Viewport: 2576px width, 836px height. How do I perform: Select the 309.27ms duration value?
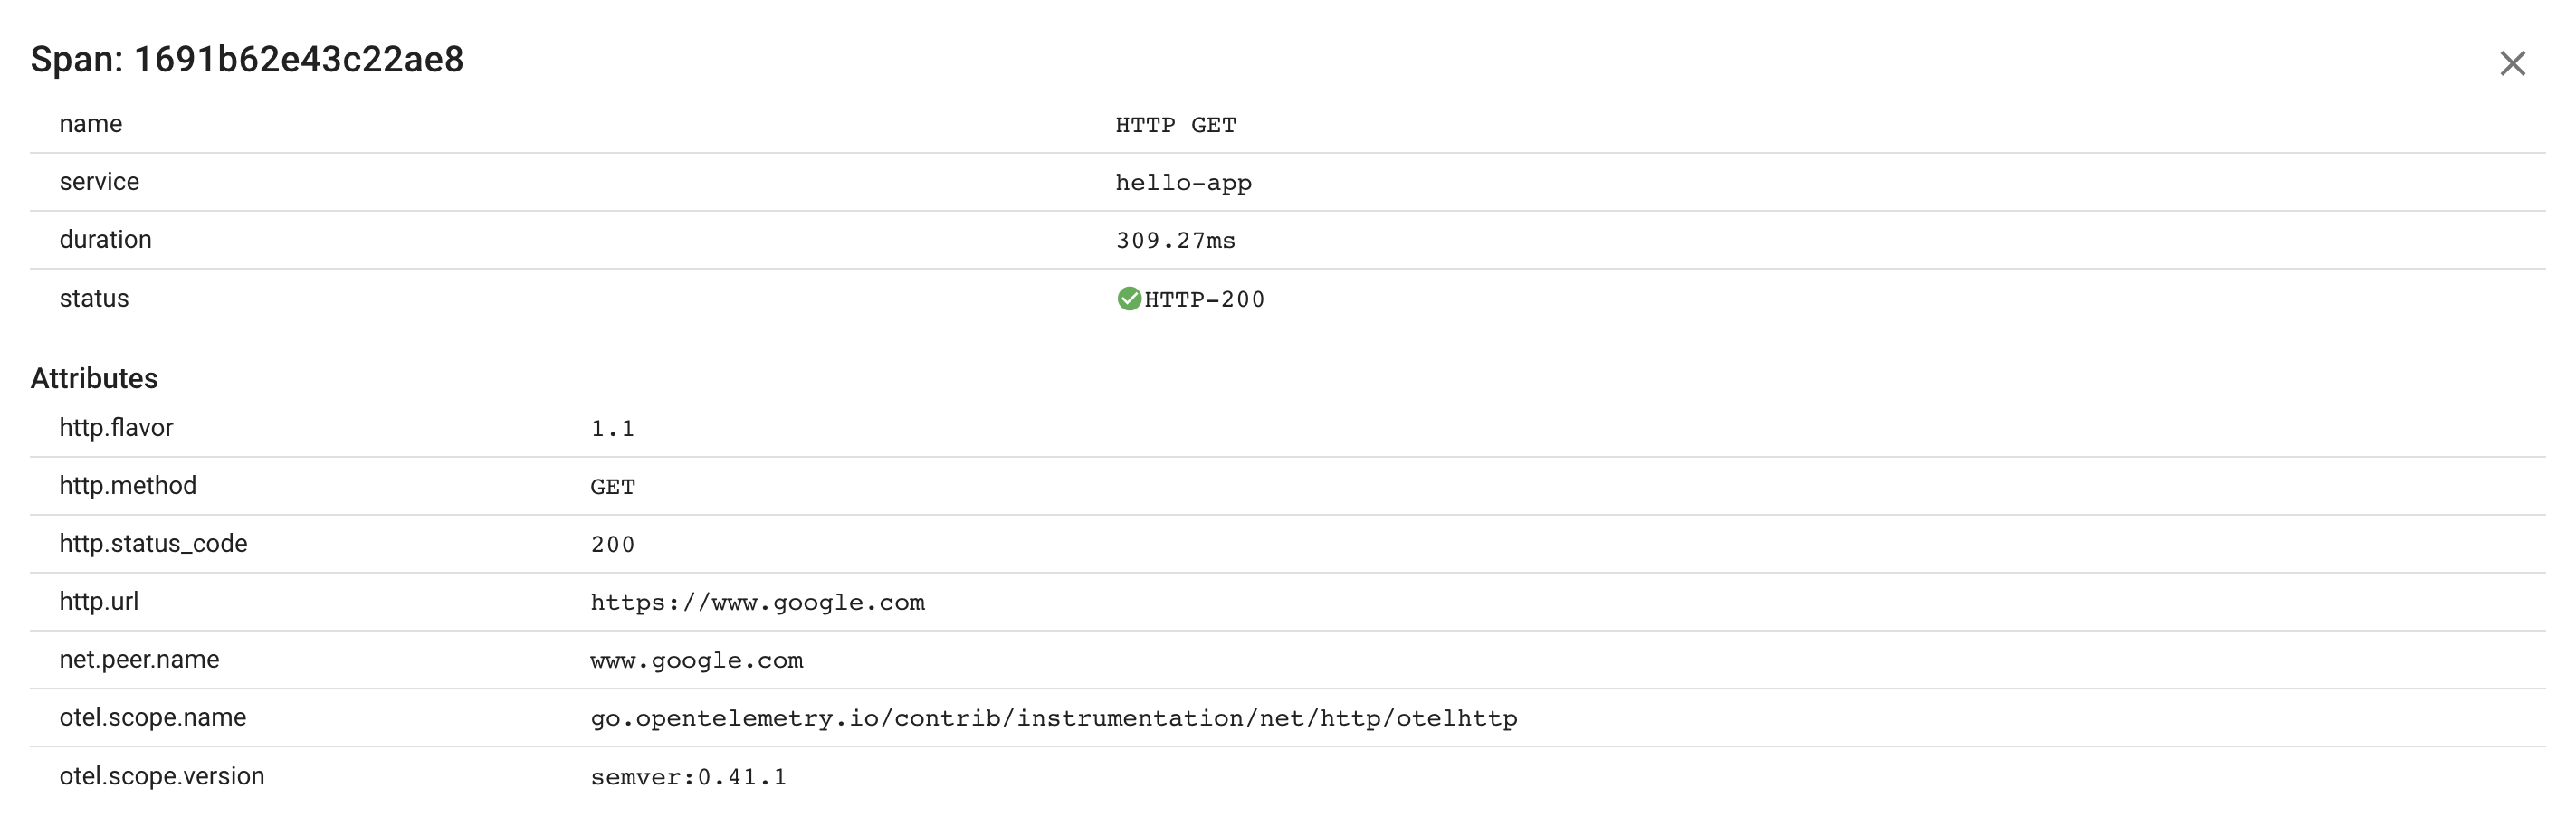1176,241
